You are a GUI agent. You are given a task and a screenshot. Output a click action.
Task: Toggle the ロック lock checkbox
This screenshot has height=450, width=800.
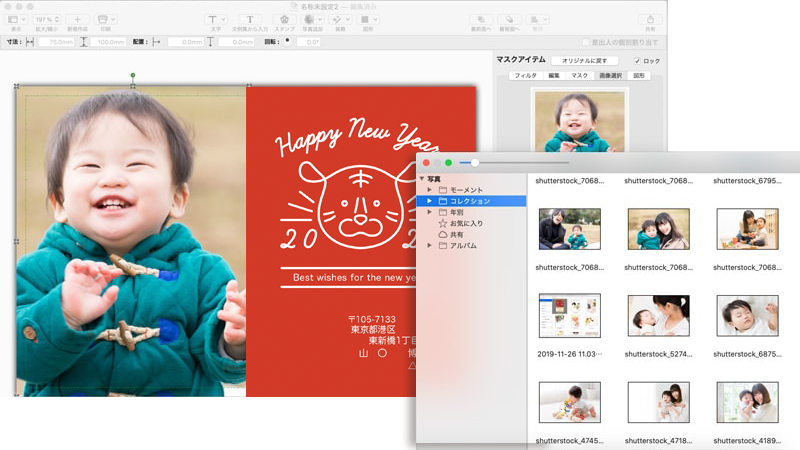pyautogui.click(x=637, y=61)
